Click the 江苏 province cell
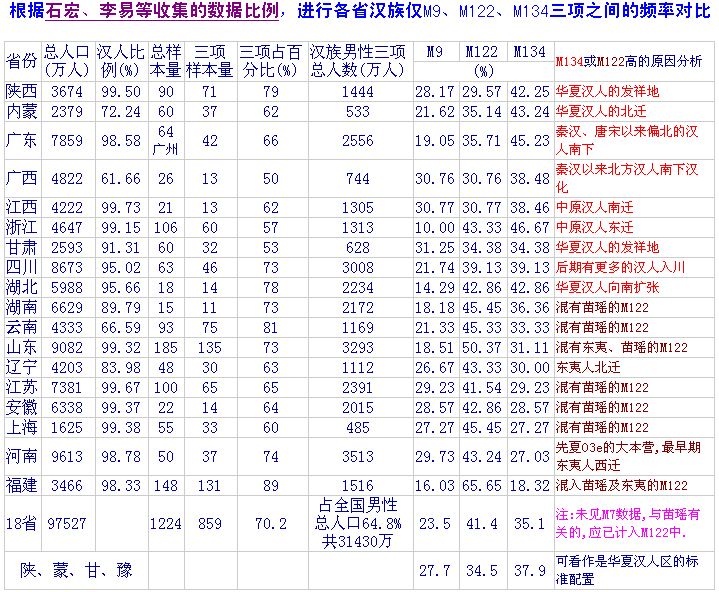 coord(21,387)
